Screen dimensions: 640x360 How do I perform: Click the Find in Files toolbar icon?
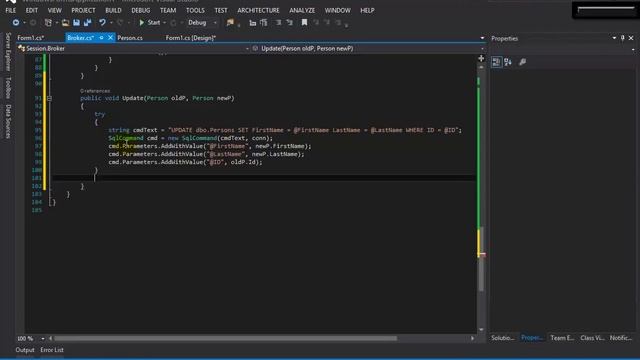[x=230, y=23]
